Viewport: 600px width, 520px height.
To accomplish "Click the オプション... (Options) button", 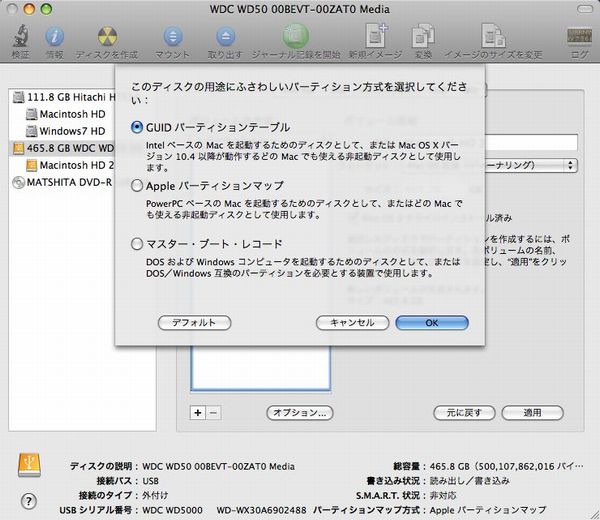I will pyautogui.click(x=300, y=412).
